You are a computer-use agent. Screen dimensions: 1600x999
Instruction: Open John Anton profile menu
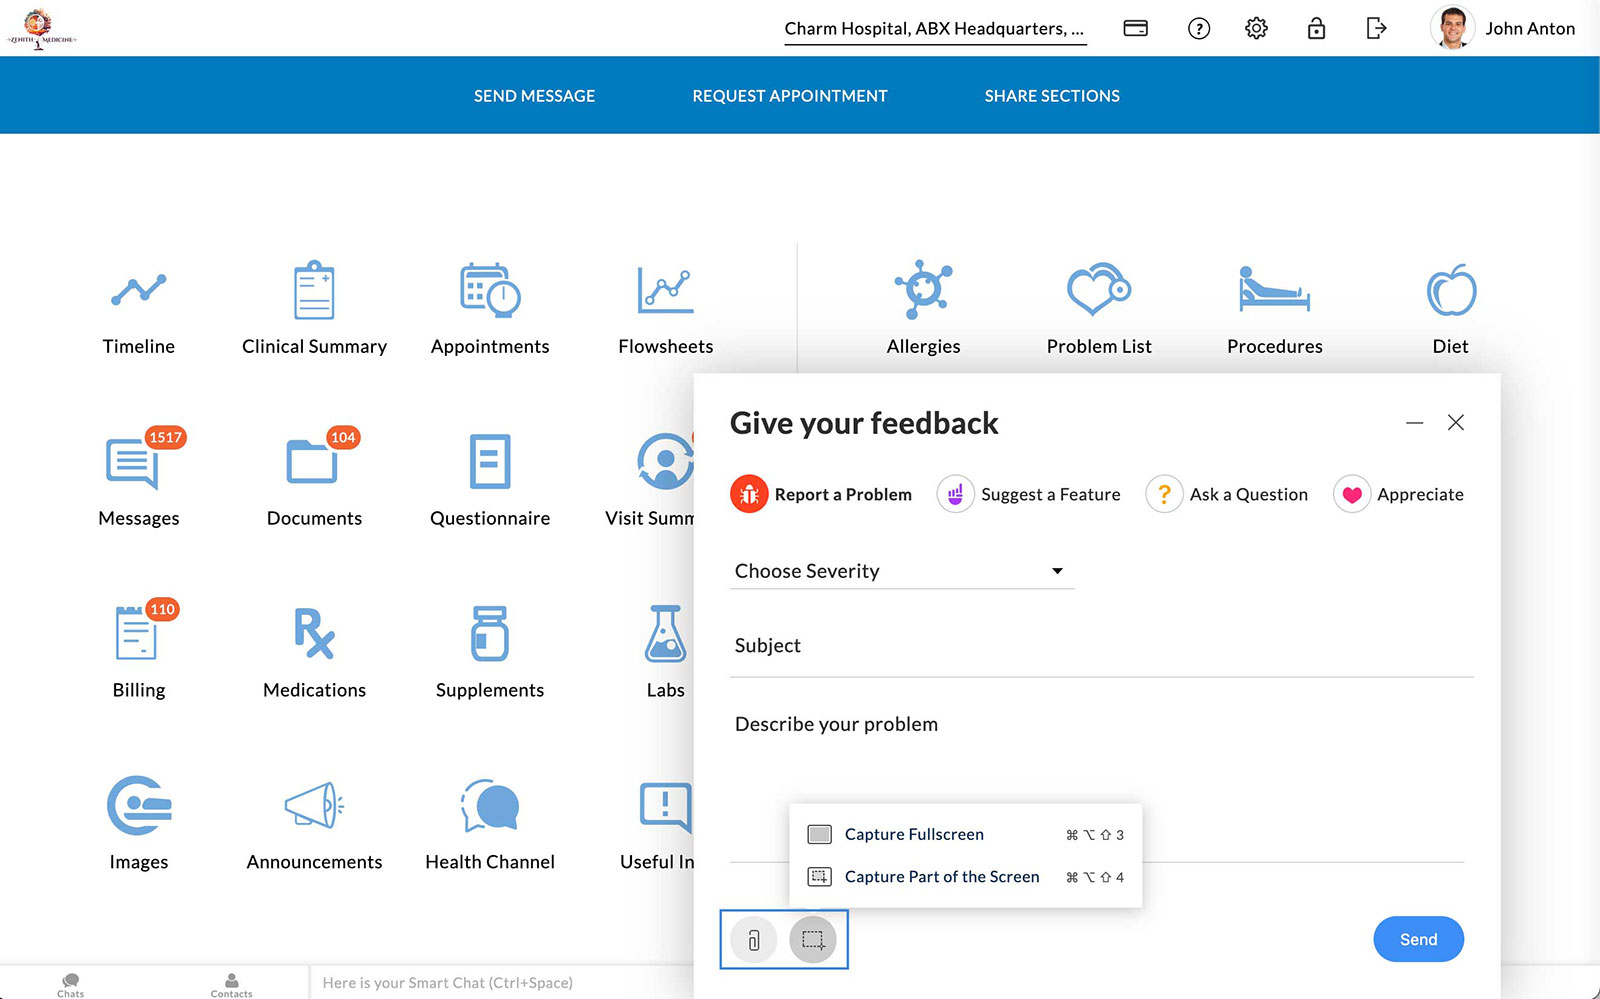click(1504, 28)
